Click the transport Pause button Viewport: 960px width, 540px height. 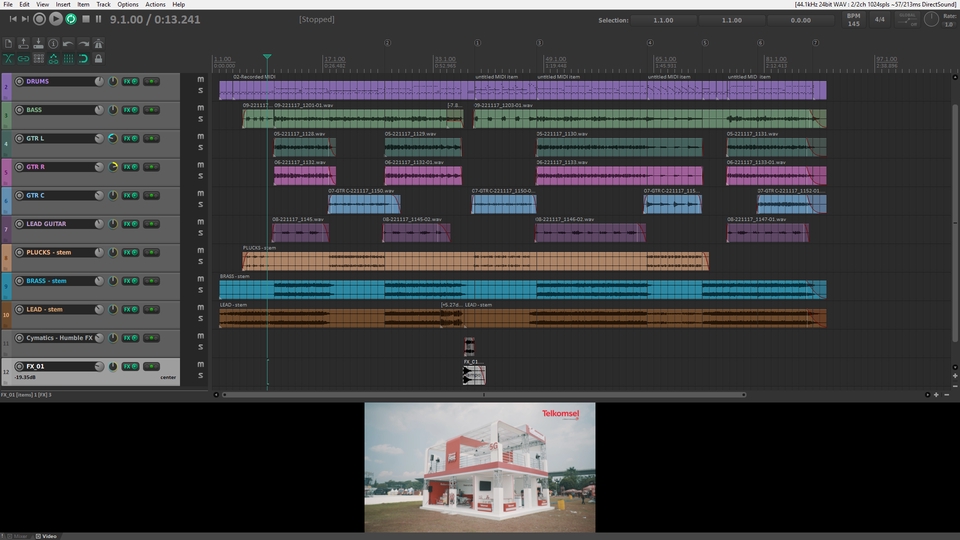pyautogui.click(x=98, y=19)
